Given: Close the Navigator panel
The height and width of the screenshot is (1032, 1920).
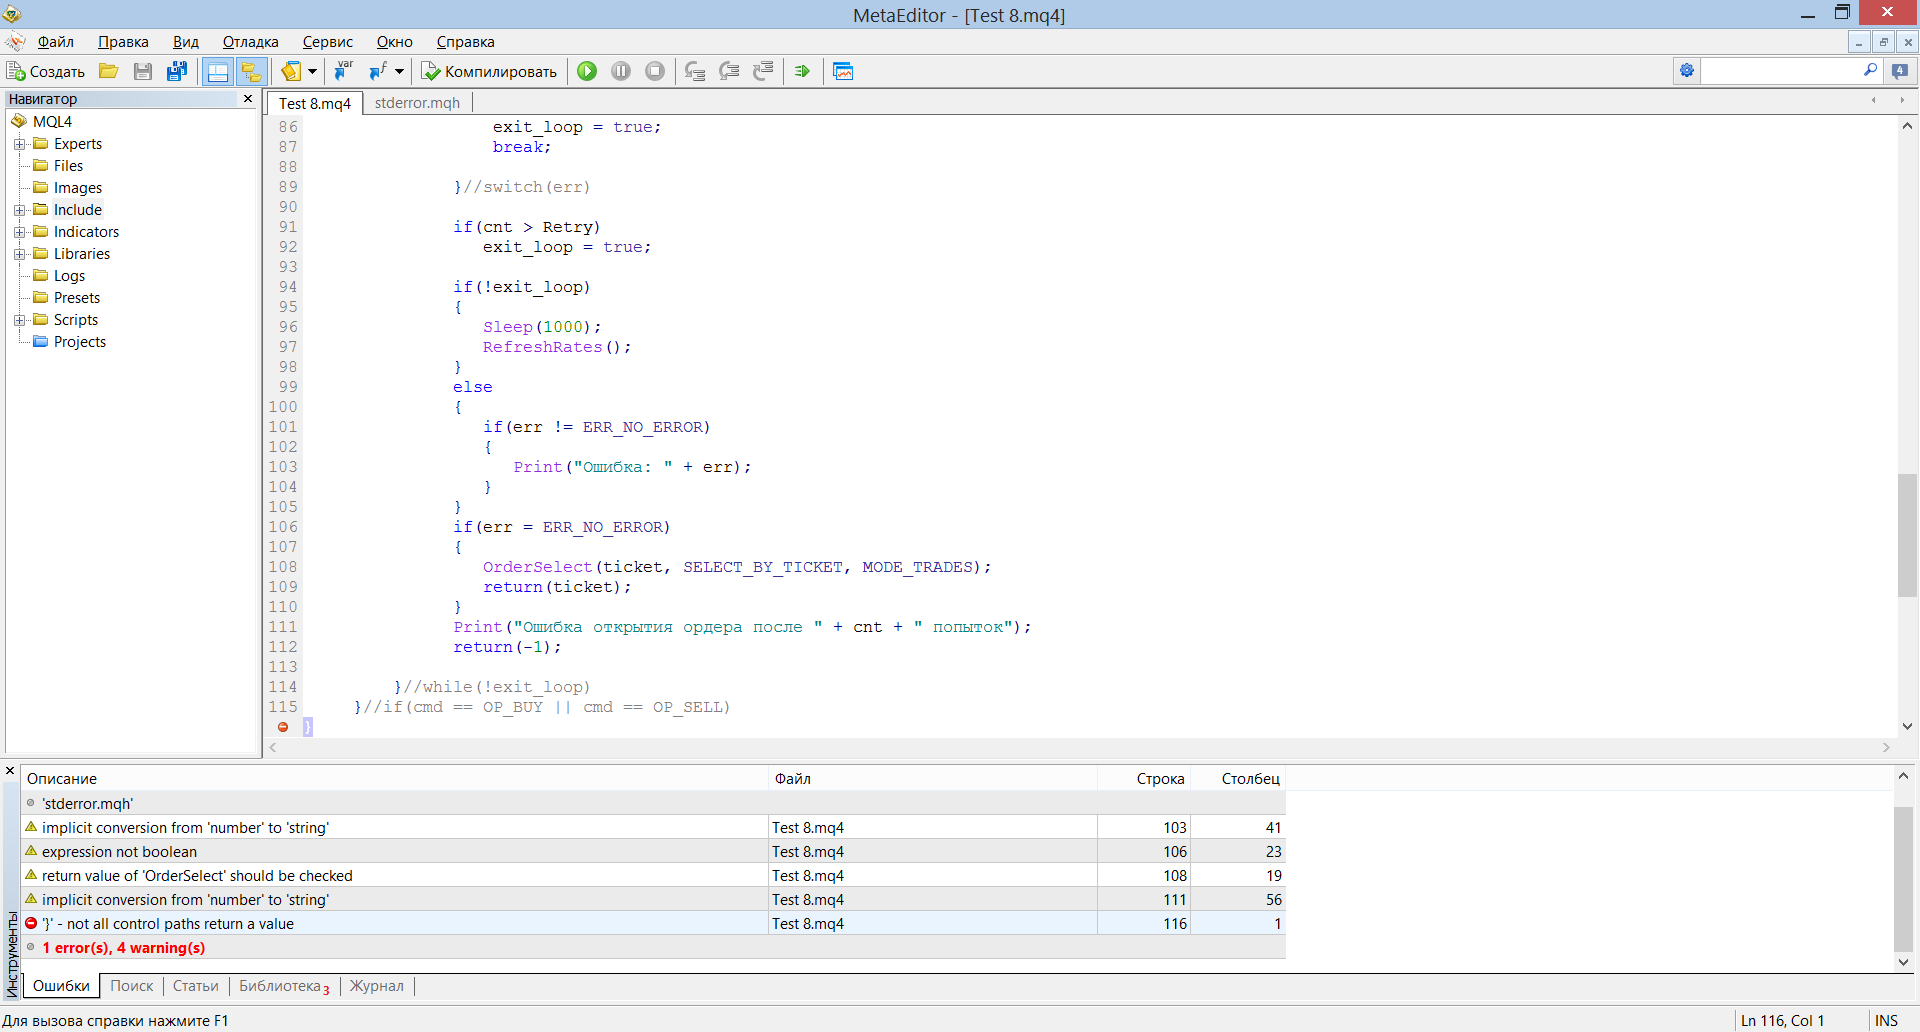Looking at the screenshot, I should (x=248, y=98).
